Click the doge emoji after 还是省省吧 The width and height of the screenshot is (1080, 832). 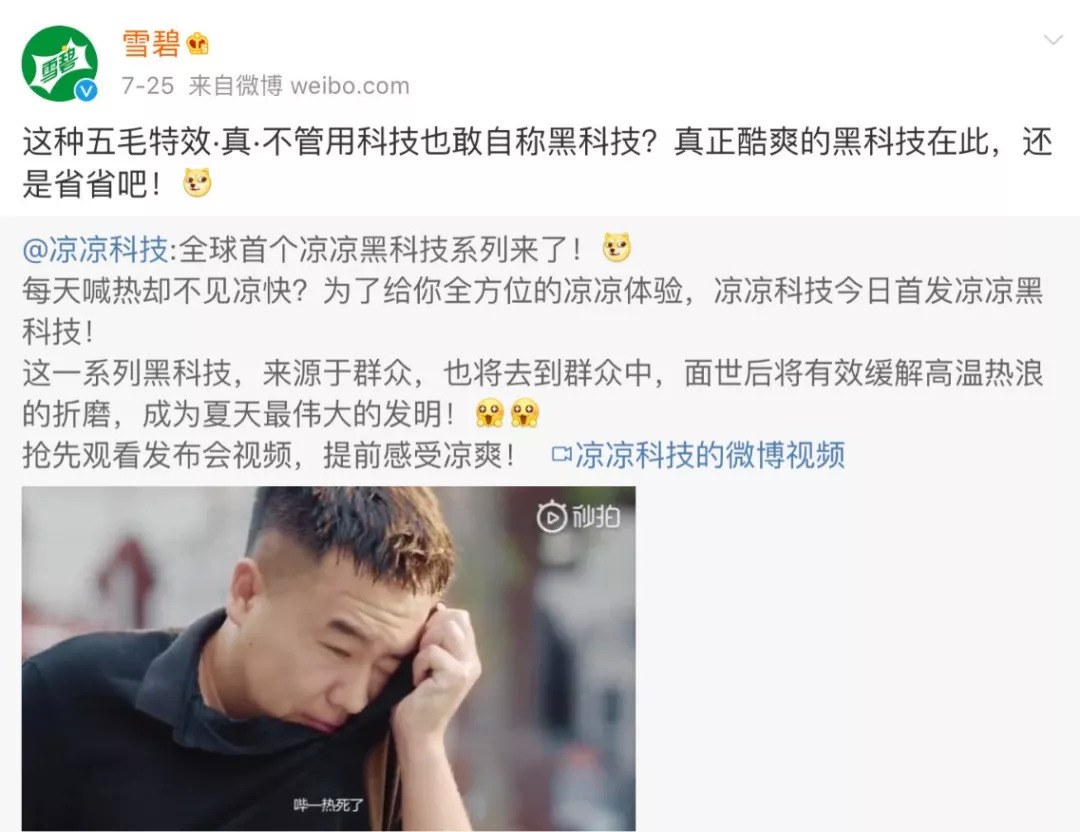click(x=197, y=184)
